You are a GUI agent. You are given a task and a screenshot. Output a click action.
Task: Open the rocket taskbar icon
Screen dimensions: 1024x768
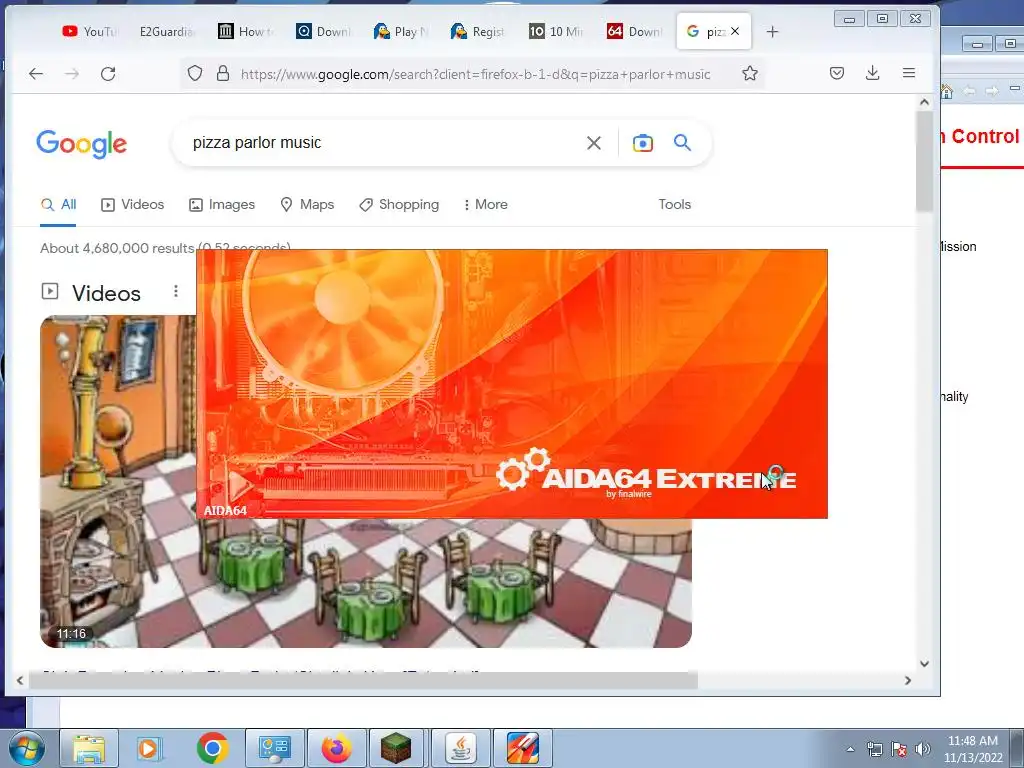522,748
